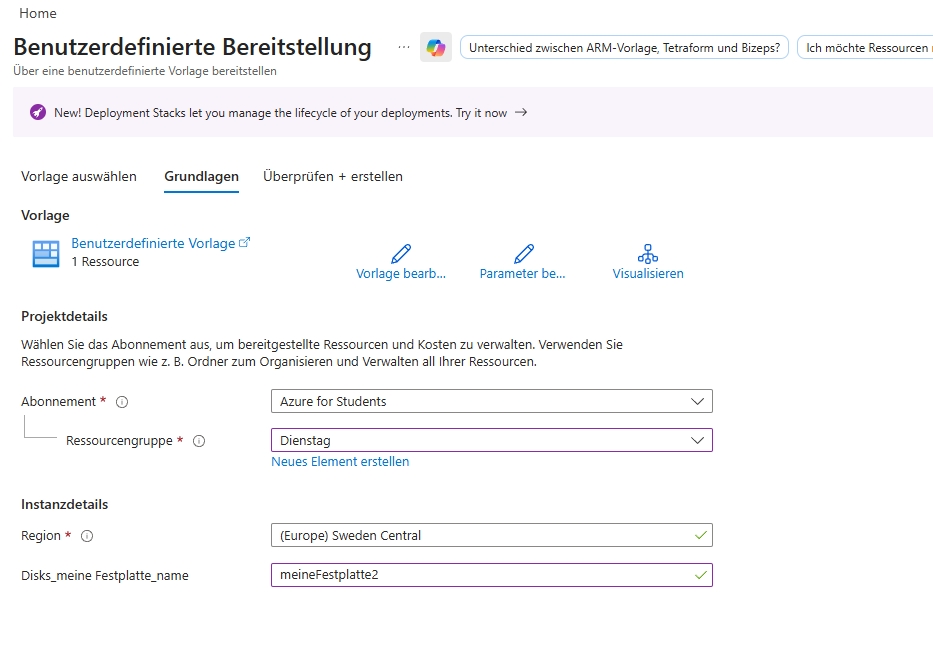This screenshot has width=933, height=650.
Task: Click the info icon next to Region
Action: click(x=87, y=536)
